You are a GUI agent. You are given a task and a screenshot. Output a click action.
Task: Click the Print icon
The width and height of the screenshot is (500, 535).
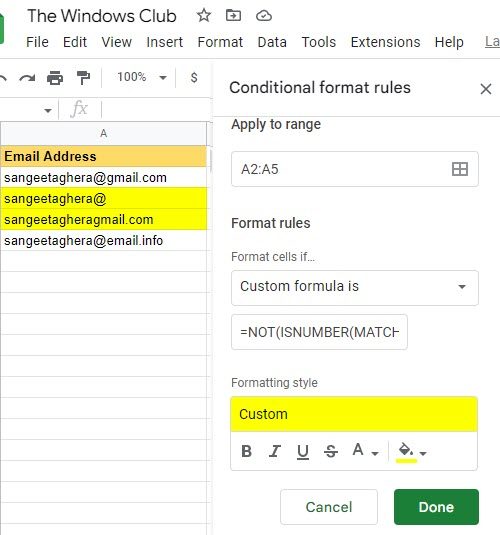tap(55, 78)
